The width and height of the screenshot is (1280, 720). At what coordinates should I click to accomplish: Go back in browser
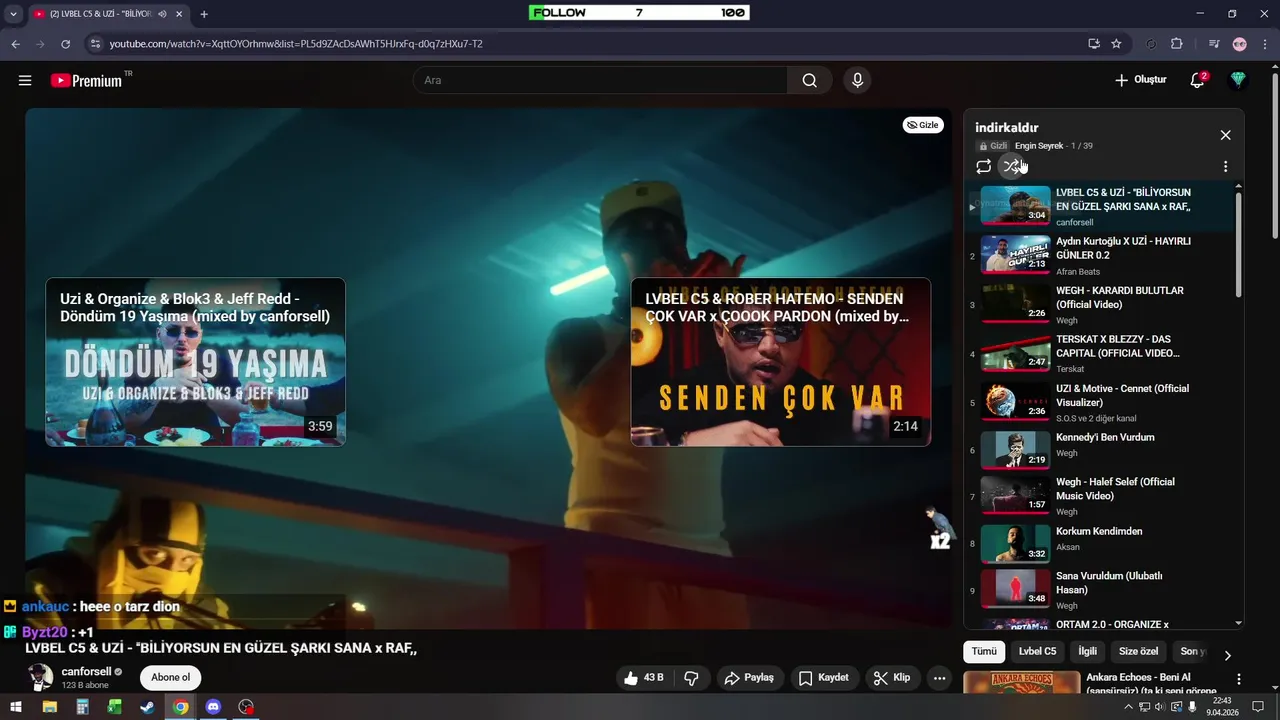tap(15, 44)
